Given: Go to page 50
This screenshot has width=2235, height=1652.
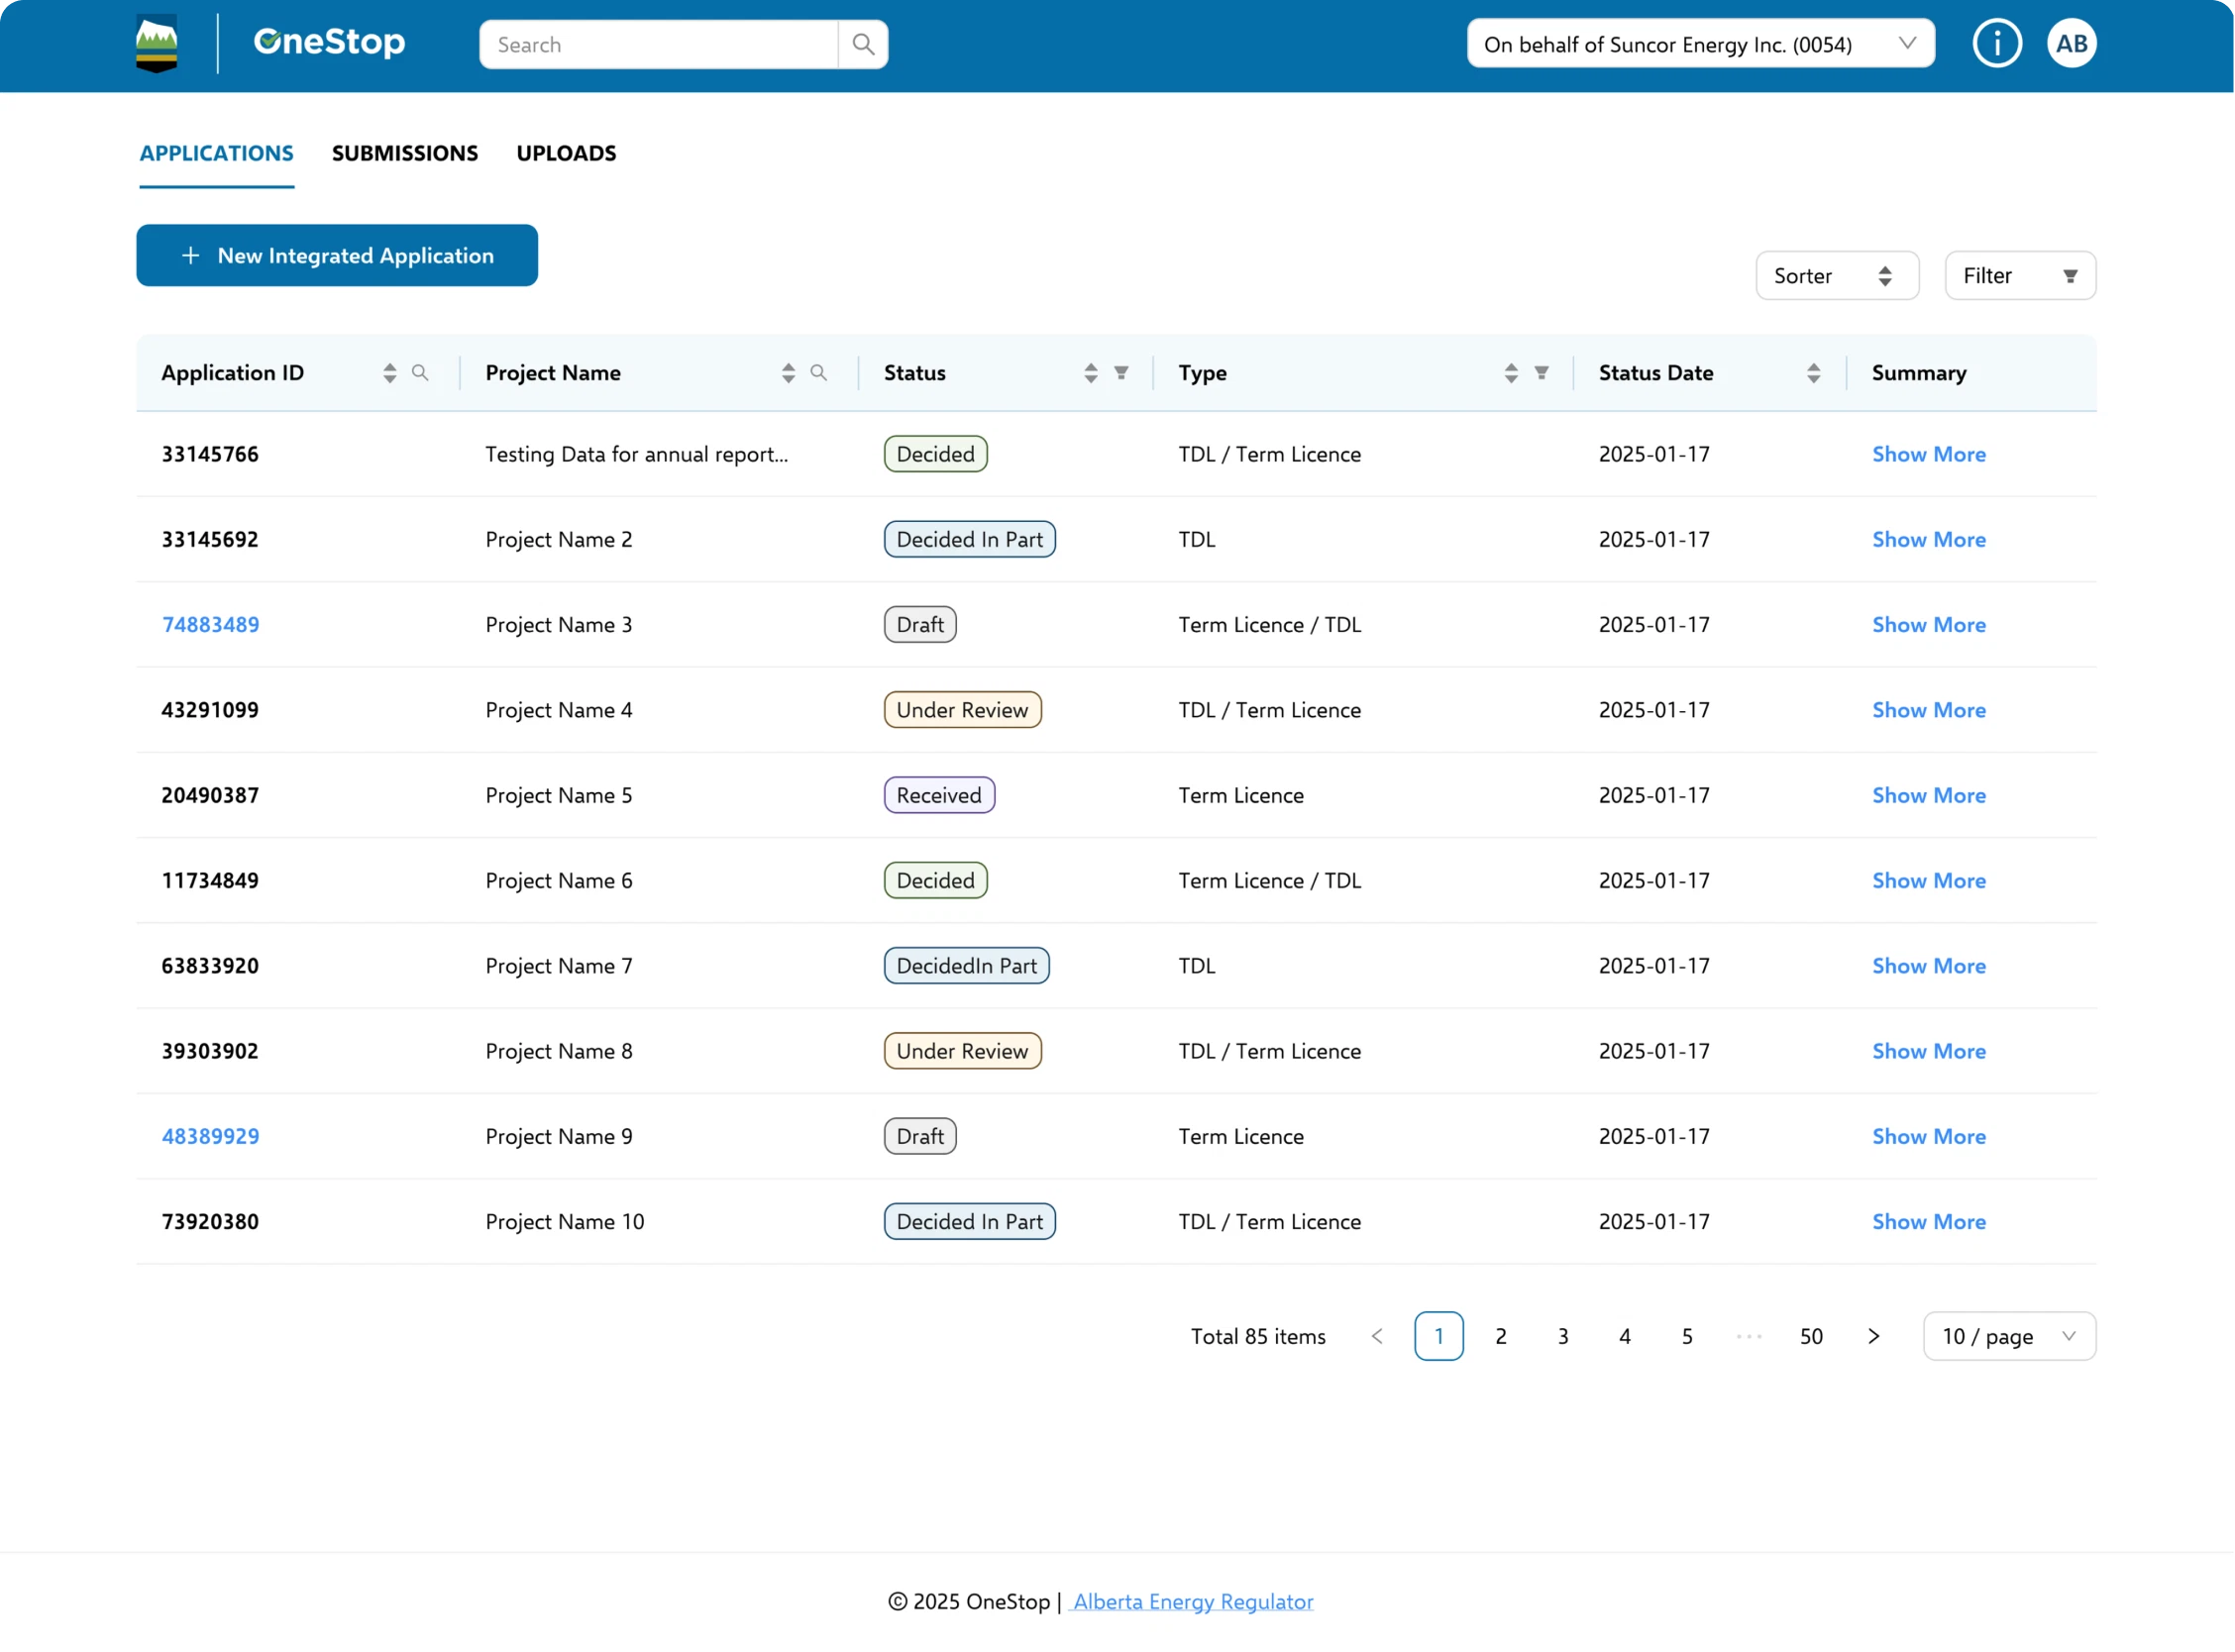Looking at the screenshot, I should [x=1811, y=1336].
